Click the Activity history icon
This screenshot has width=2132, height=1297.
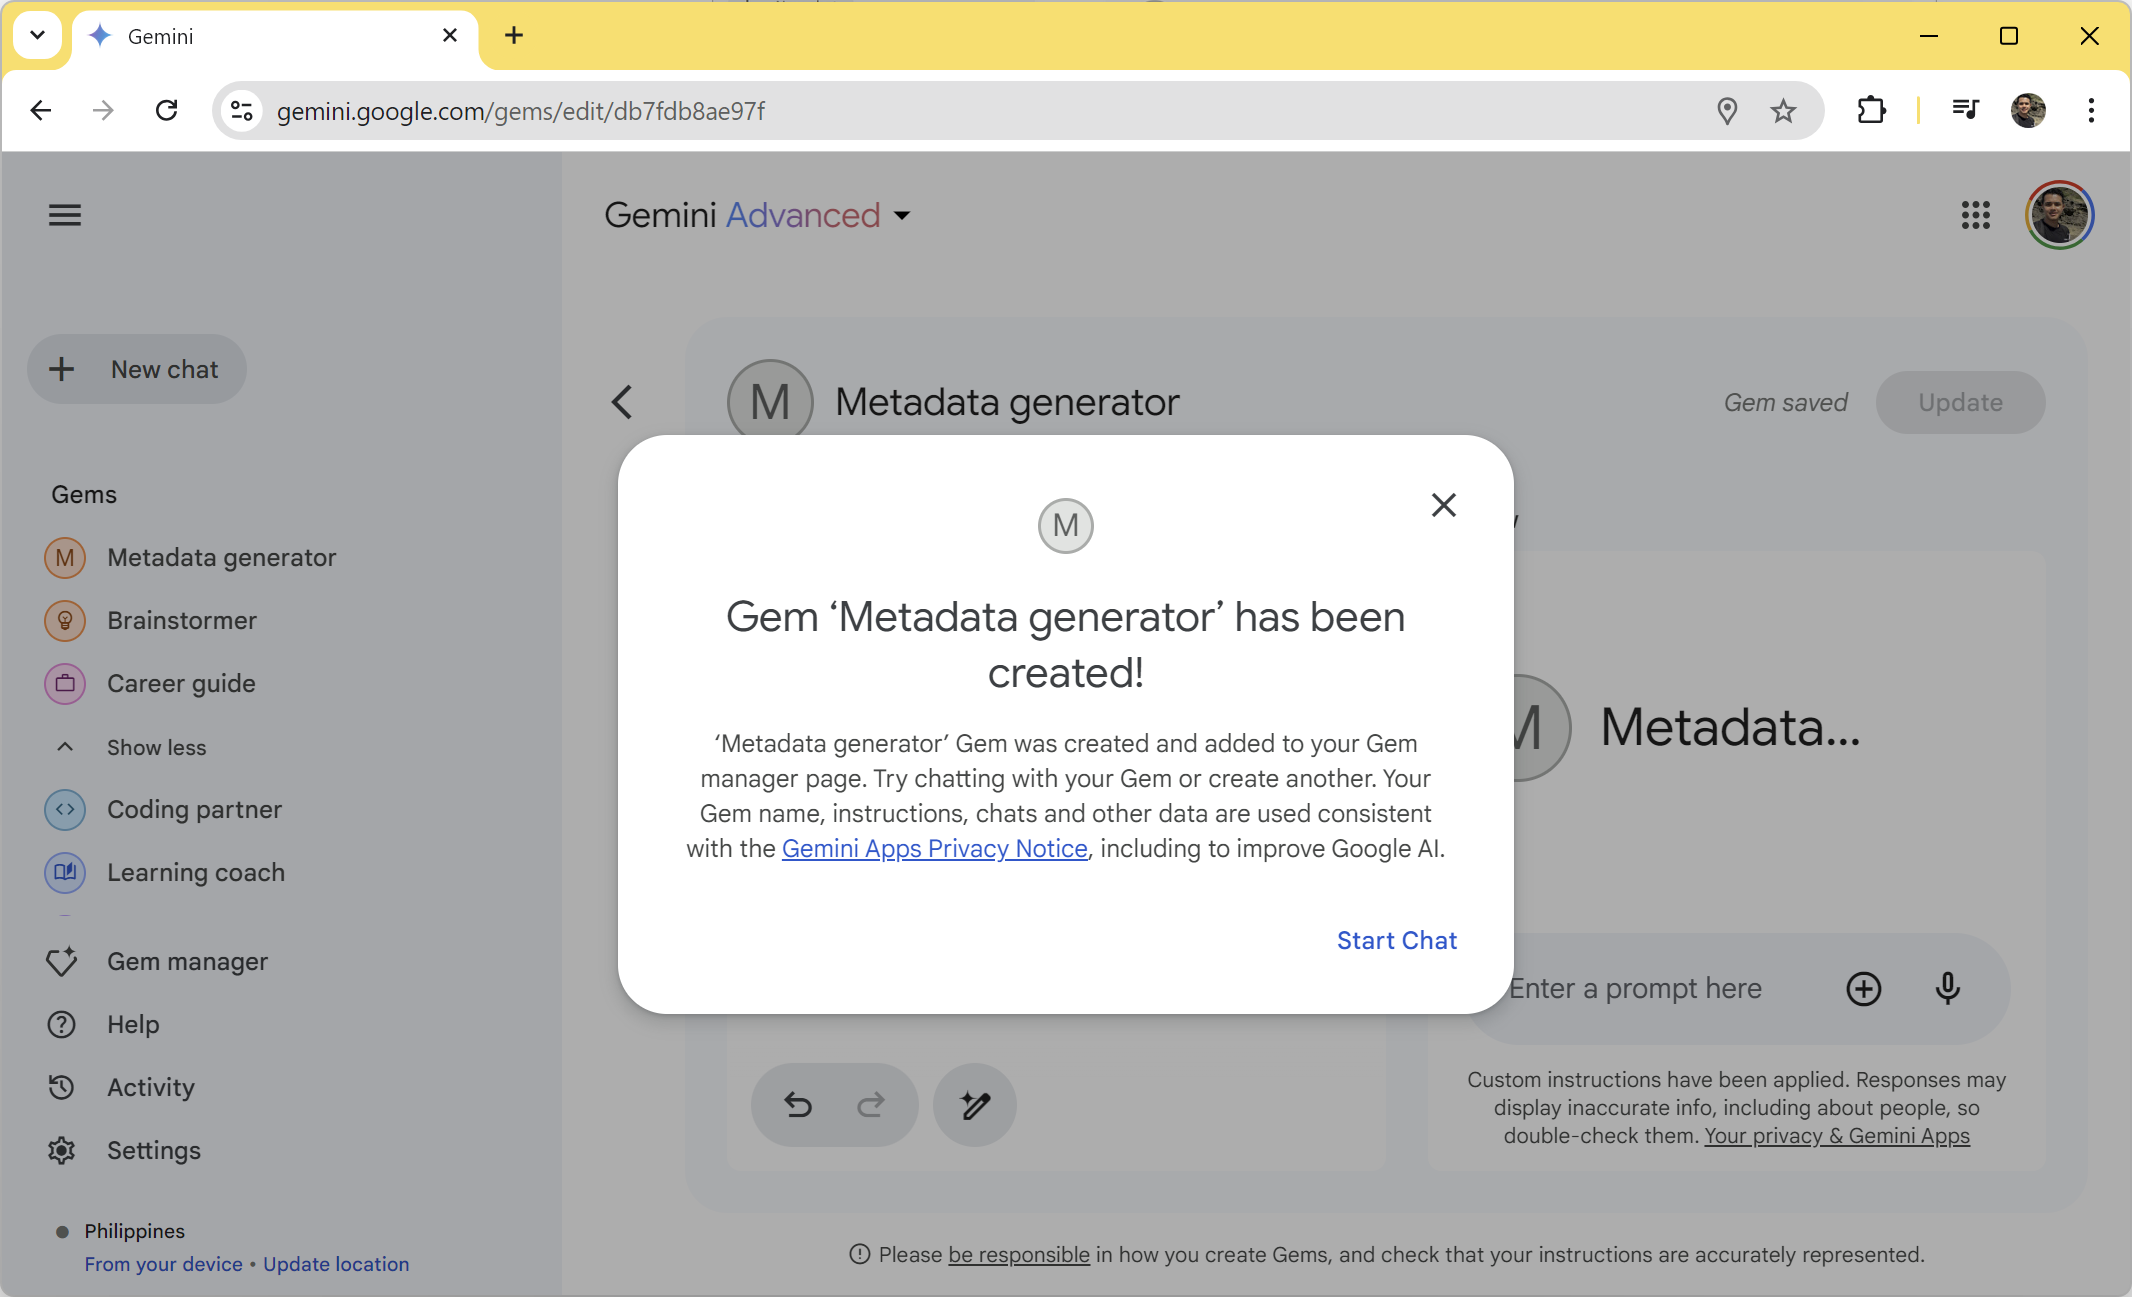[x=62, y=1087]
